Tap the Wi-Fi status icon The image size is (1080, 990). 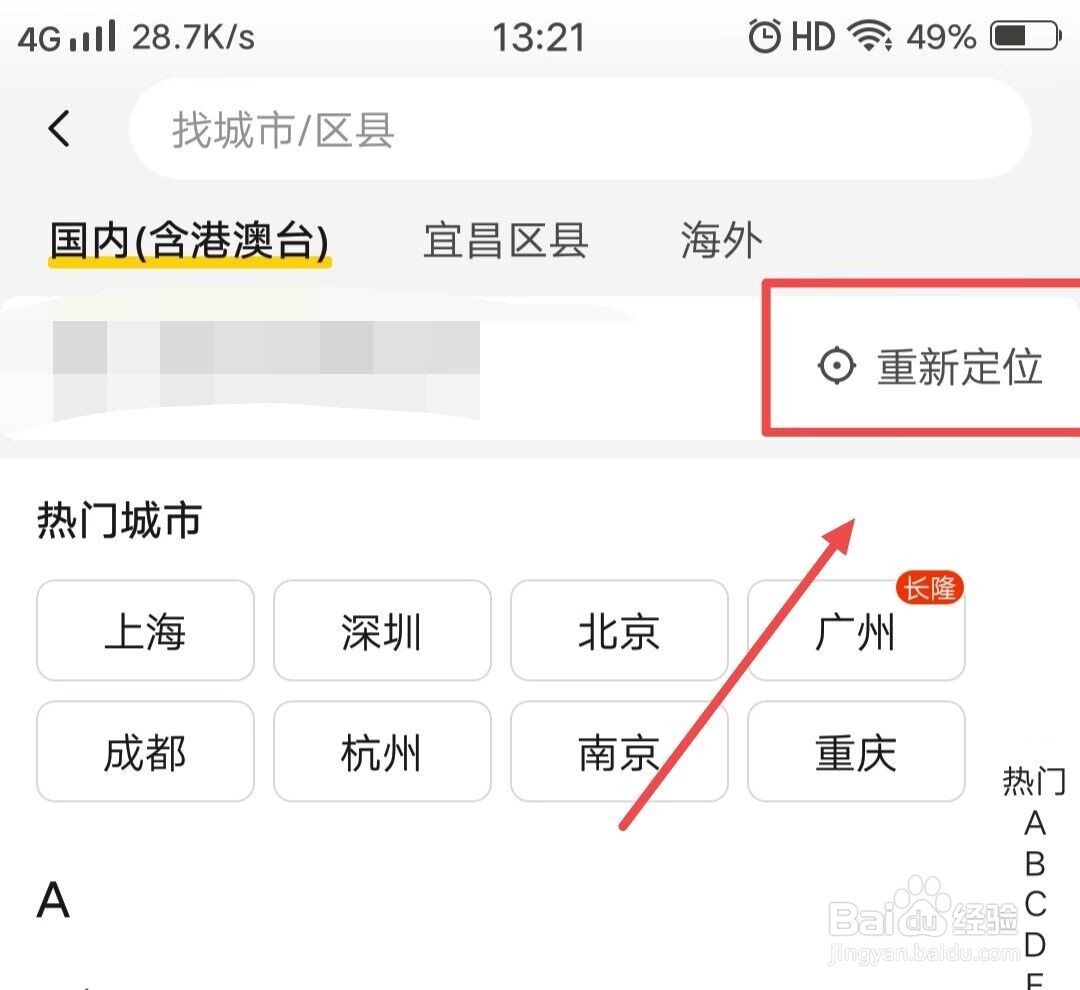[x=871, y=35]
